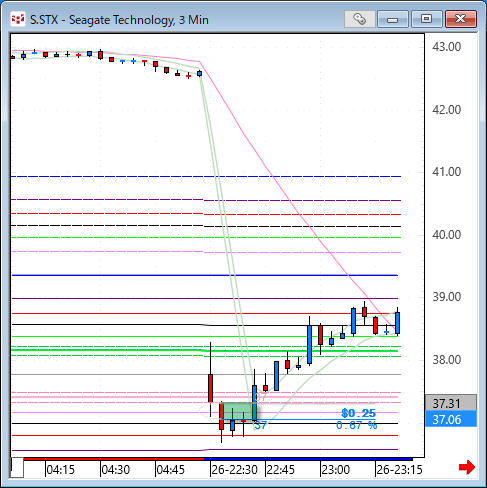Image resolution: width=487 pixels, height=488 pixels.
Task: Click the window title S.STX - Seagate Technology, 3 Min
Action: click(119, 20)
